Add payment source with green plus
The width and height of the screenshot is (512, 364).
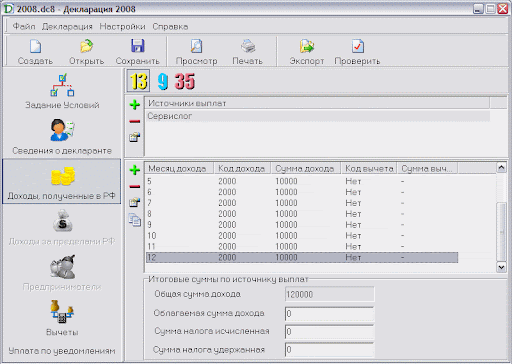[x=135, y=105]
